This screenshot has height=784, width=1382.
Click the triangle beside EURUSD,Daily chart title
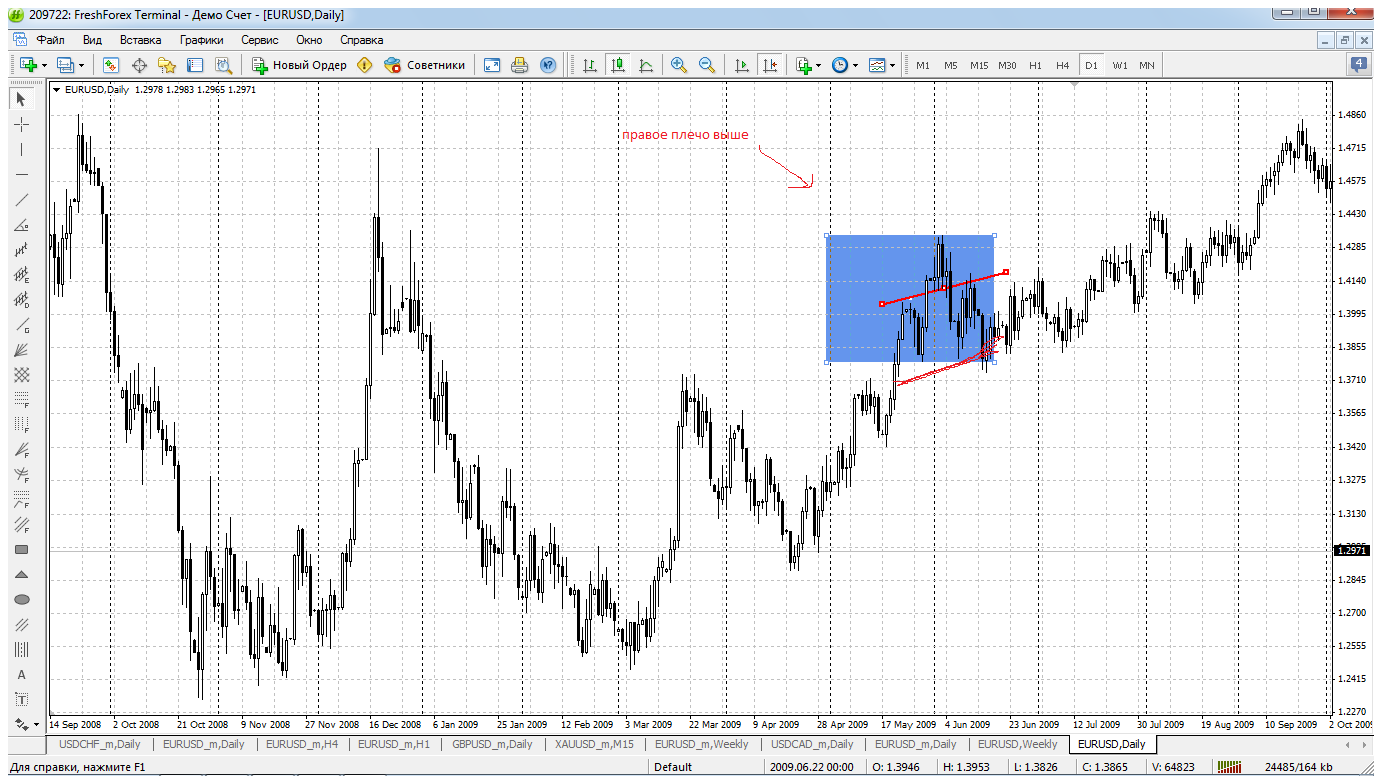(x=56, y=90)
